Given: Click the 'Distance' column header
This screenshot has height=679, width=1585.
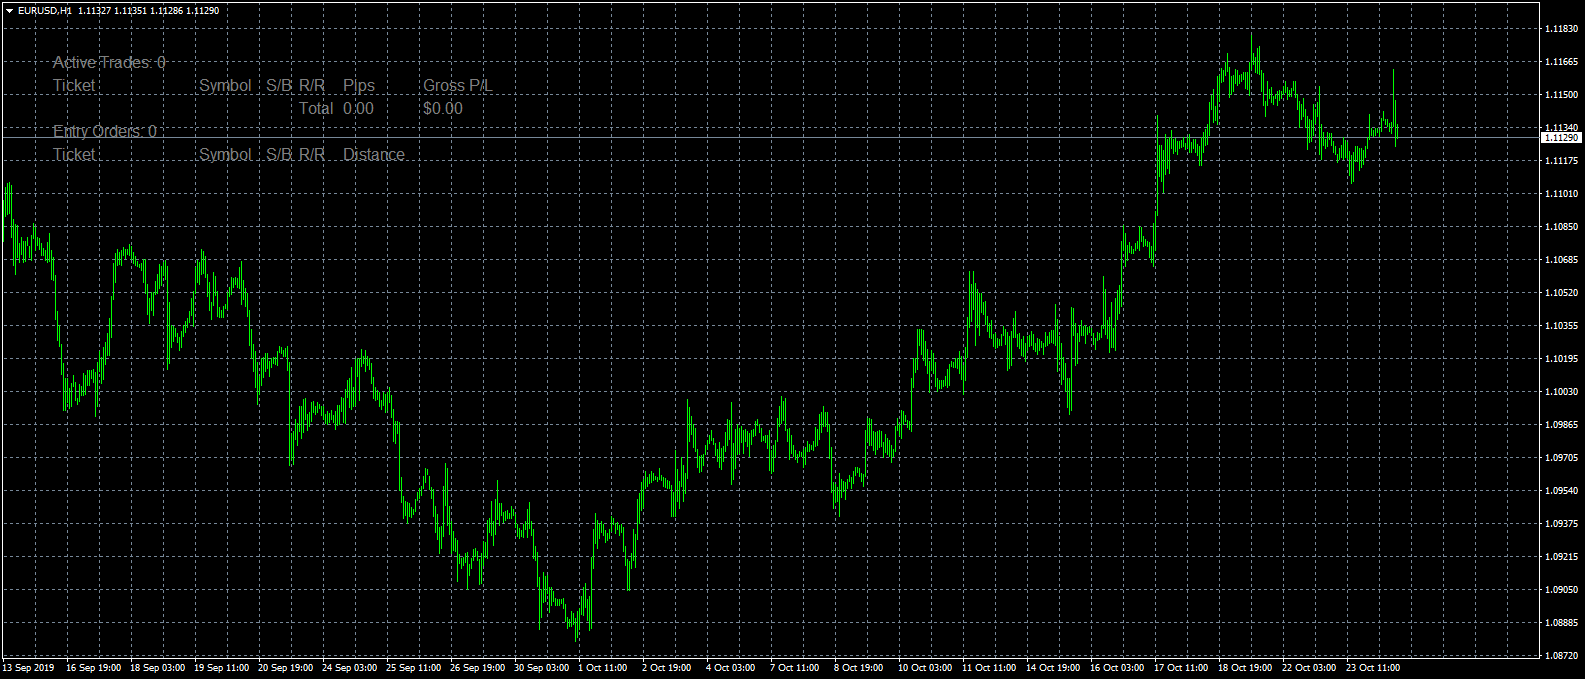Looking at the screenshot, I should (374, 155).
